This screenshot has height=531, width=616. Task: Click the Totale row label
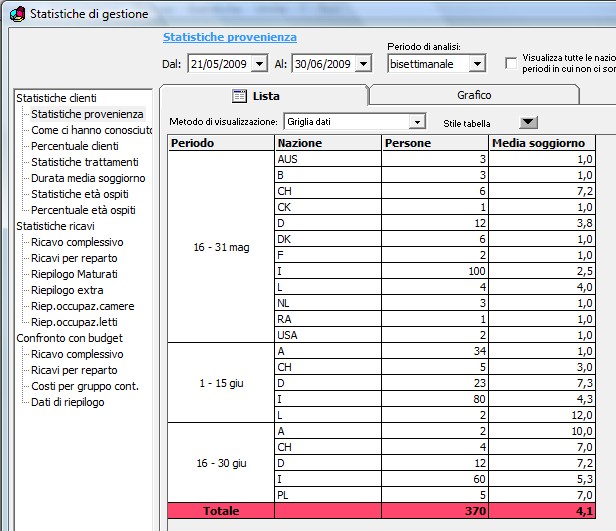(221, 511)
